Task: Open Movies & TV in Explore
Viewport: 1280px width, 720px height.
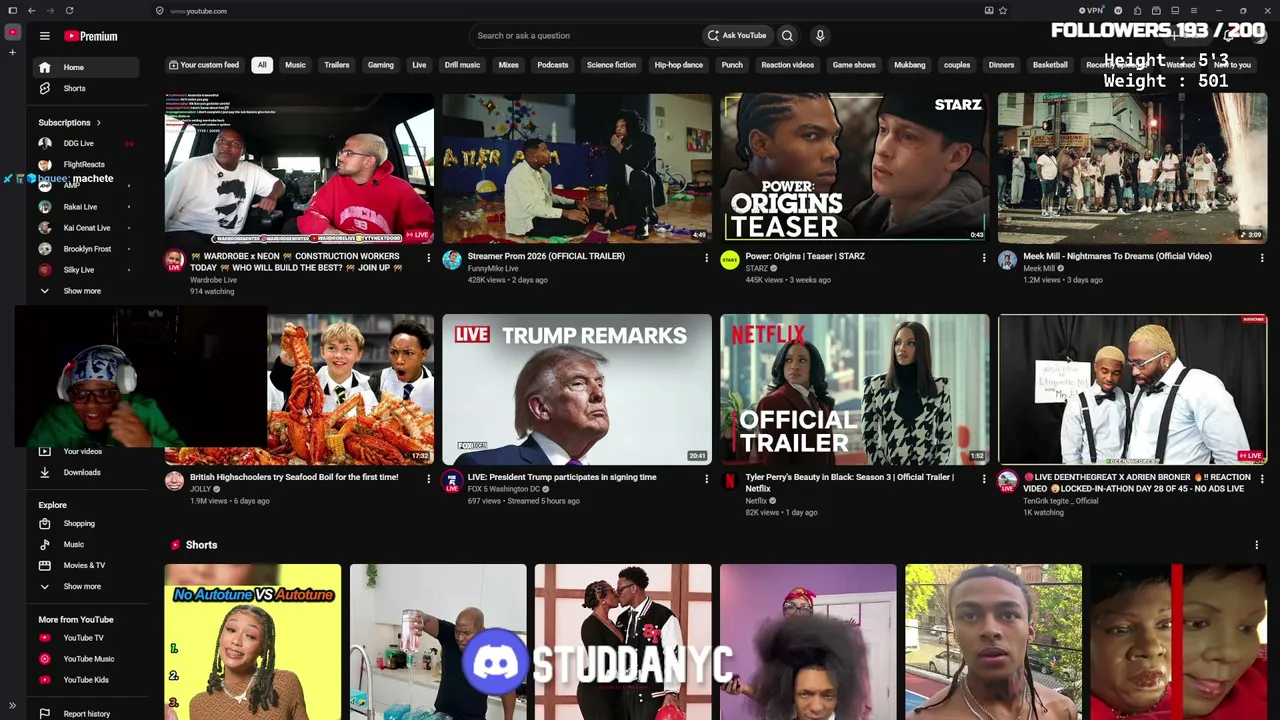Action: pos(83,565)
